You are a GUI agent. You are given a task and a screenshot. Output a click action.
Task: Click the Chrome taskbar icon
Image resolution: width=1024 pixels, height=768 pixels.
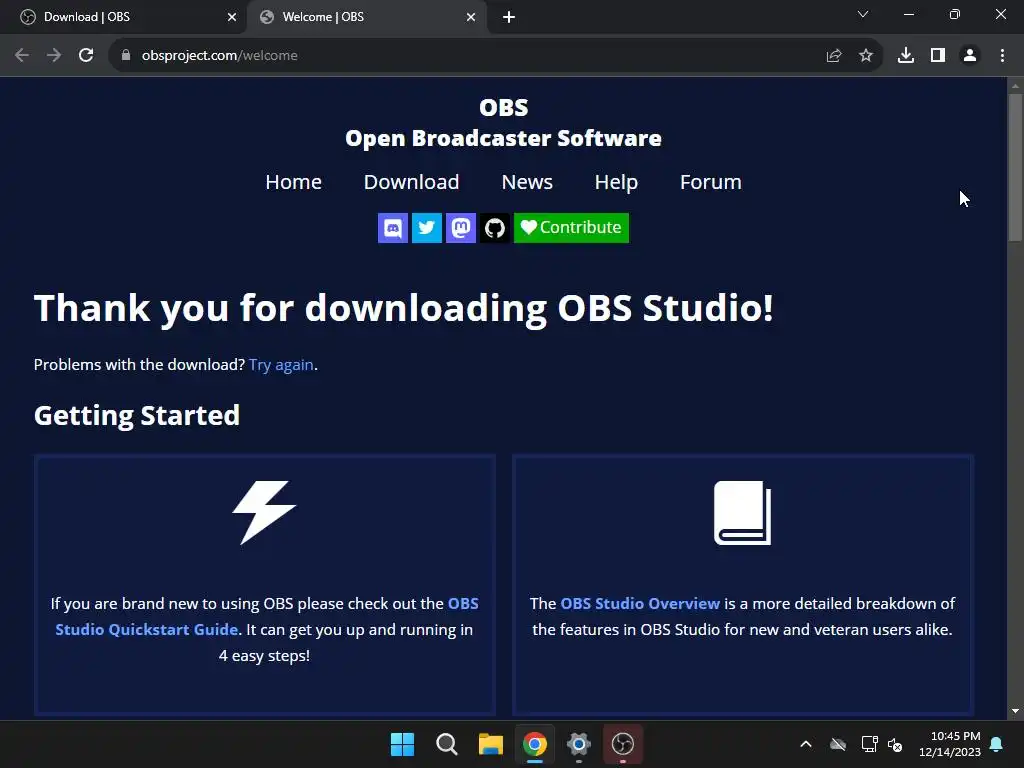535,744
